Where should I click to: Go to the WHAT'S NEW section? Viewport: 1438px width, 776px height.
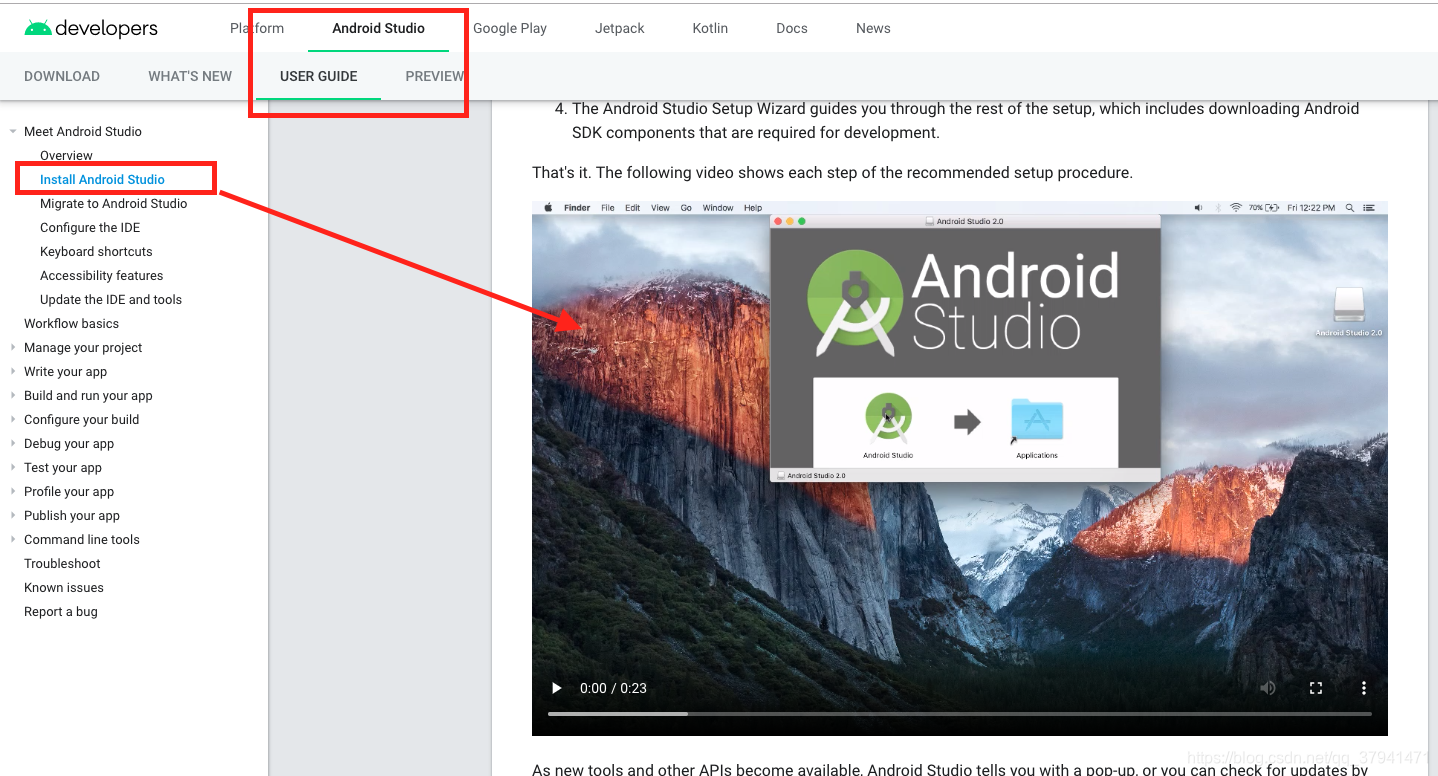[x=190, y=76]
